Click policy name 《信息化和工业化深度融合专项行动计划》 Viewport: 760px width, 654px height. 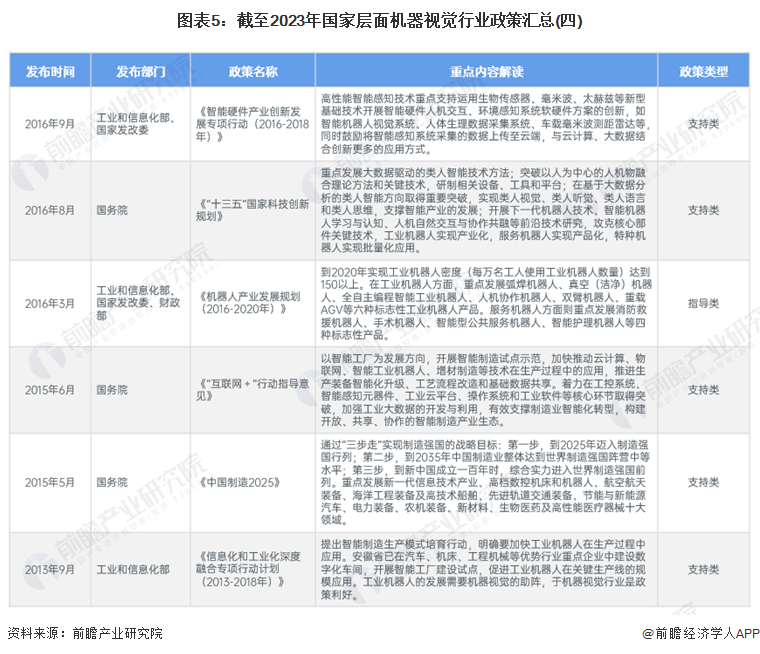(x=248, y=569)
